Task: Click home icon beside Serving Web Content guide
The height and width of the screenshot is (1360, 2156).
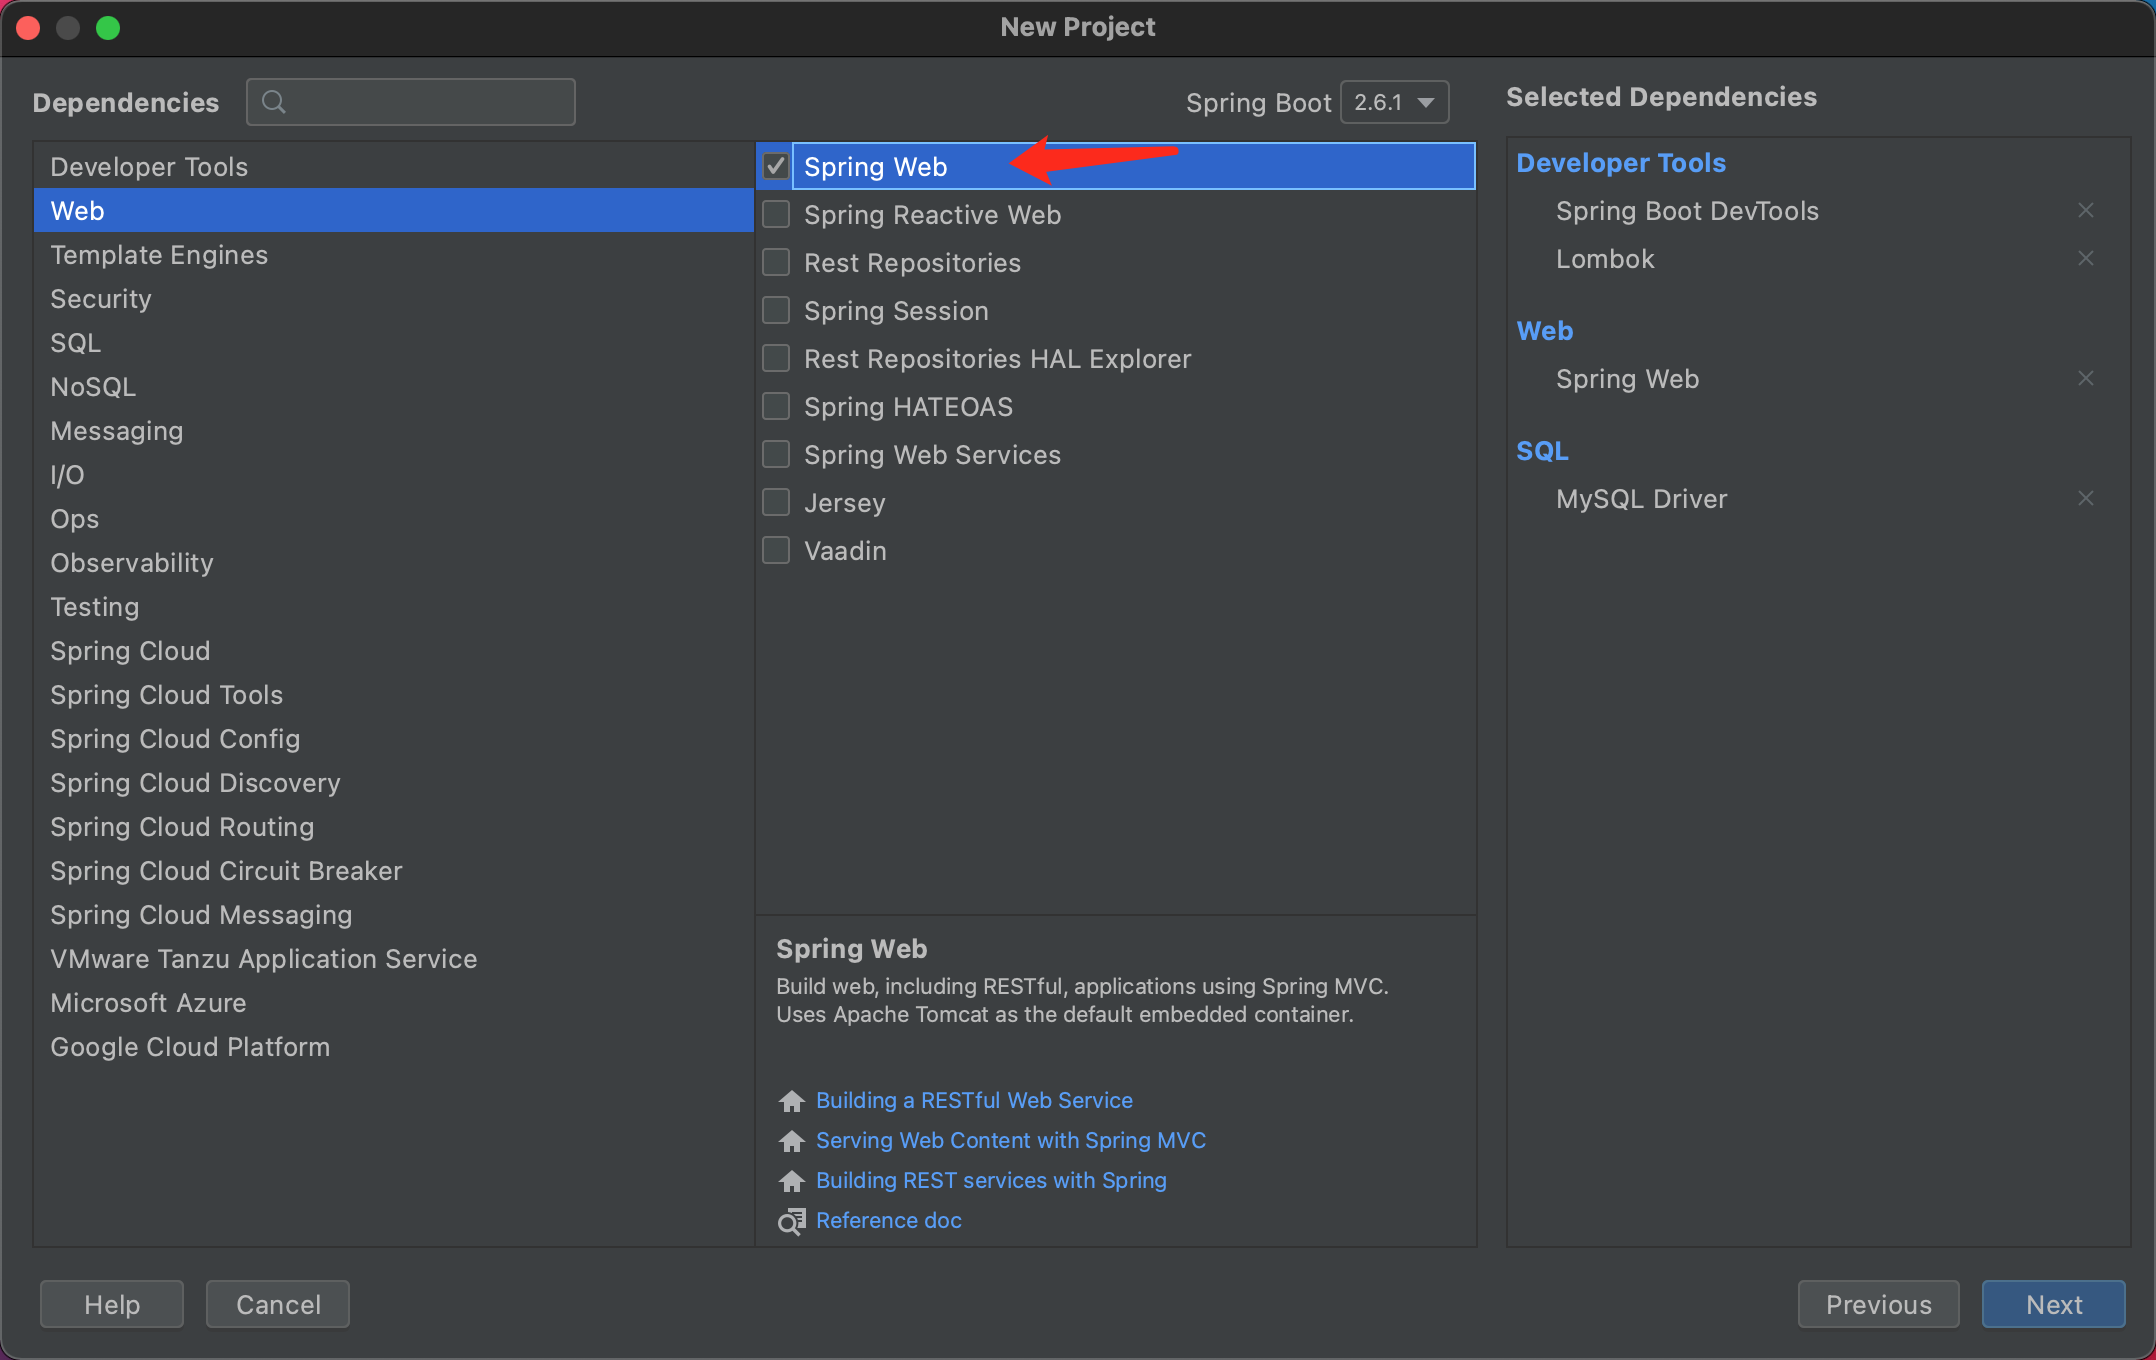Action: coord(791,1141)
